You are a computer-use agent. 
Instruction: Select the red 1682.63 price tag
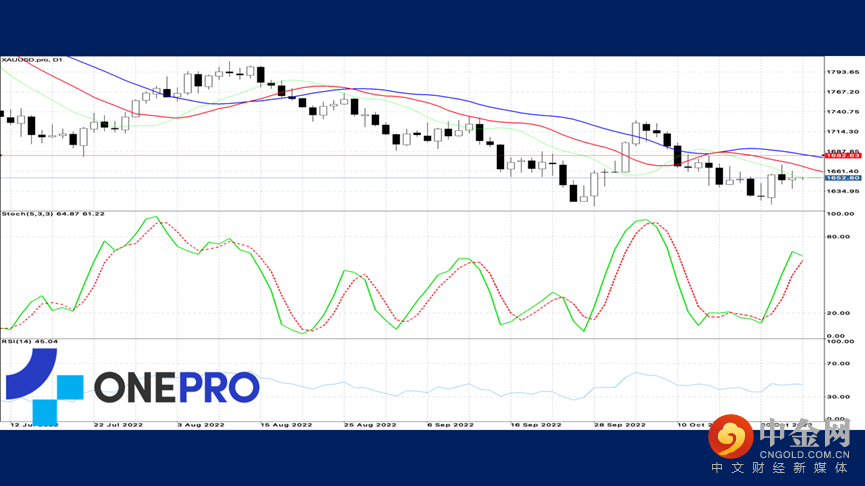pyautogui.click(x=843, y=156)
